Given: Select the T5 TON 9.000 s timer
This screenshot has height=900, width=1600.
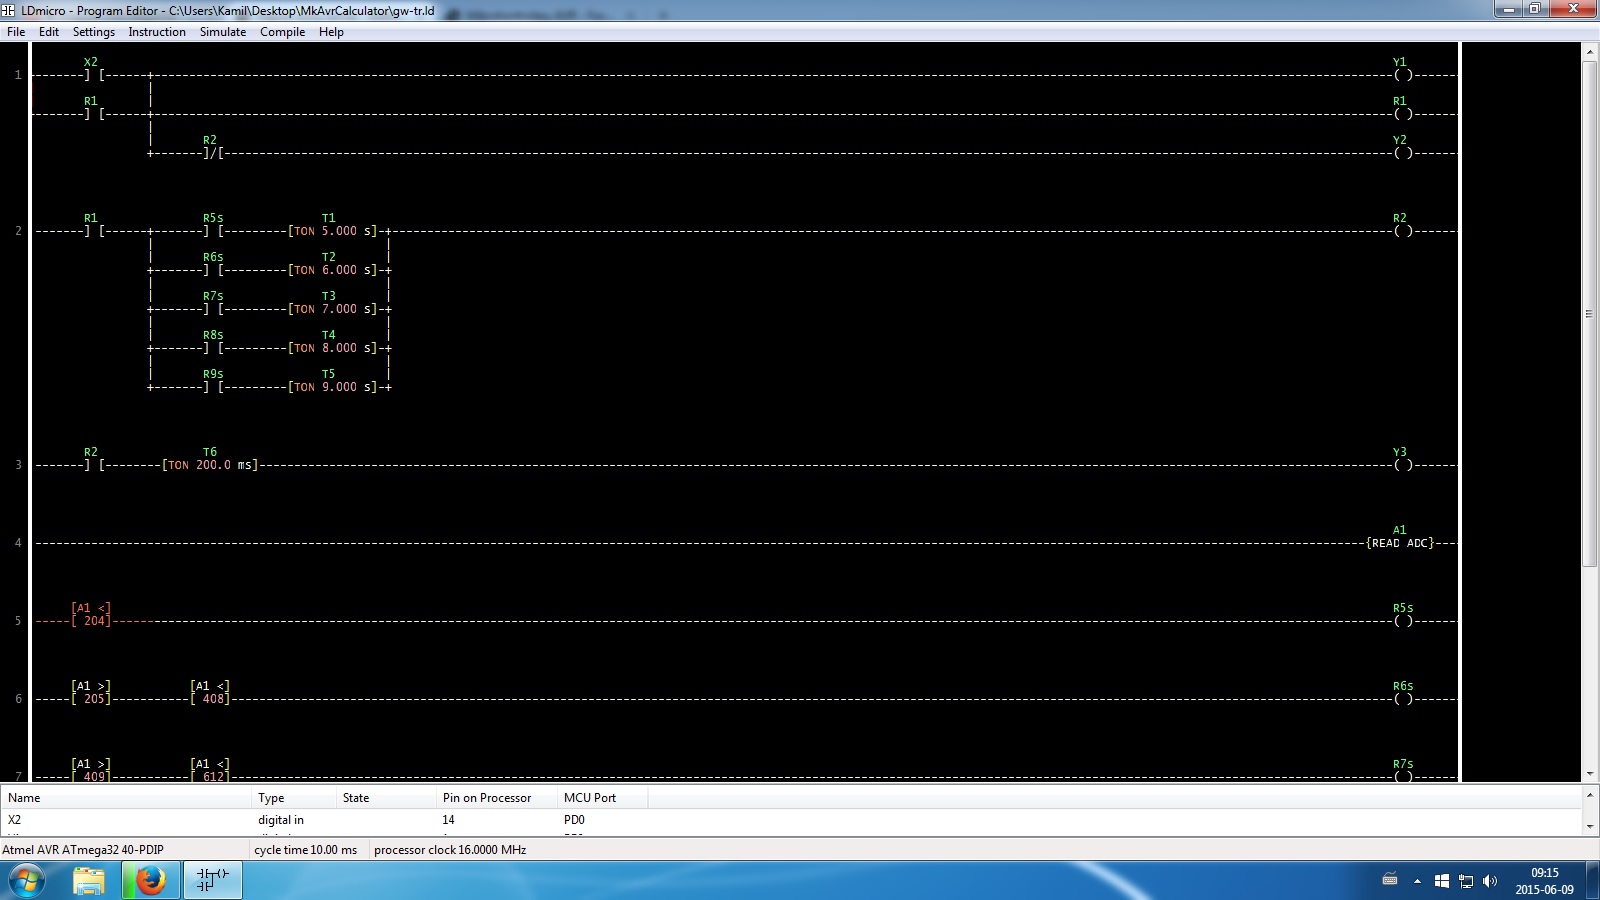Looking at the screenshot, I should tap(333, 381).
